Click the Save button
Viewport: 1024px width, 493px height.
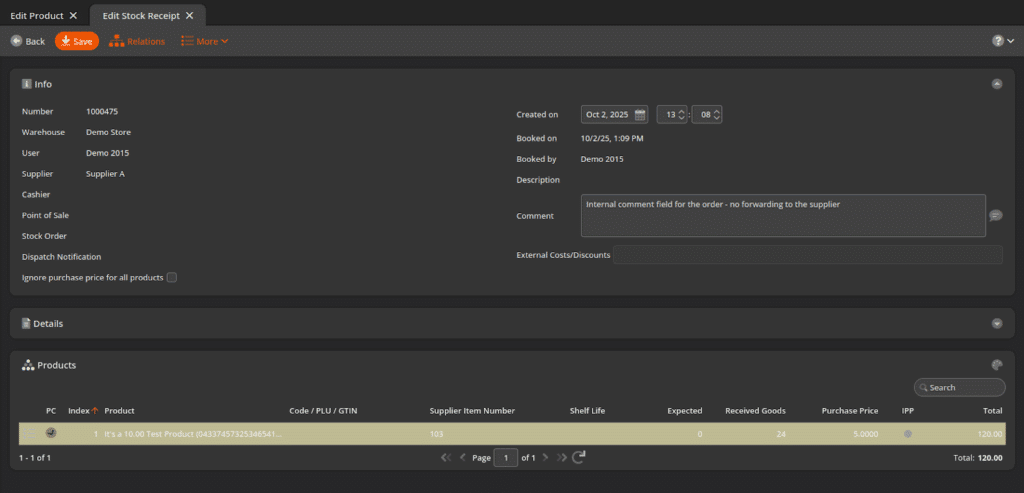[x=77, y=41]
